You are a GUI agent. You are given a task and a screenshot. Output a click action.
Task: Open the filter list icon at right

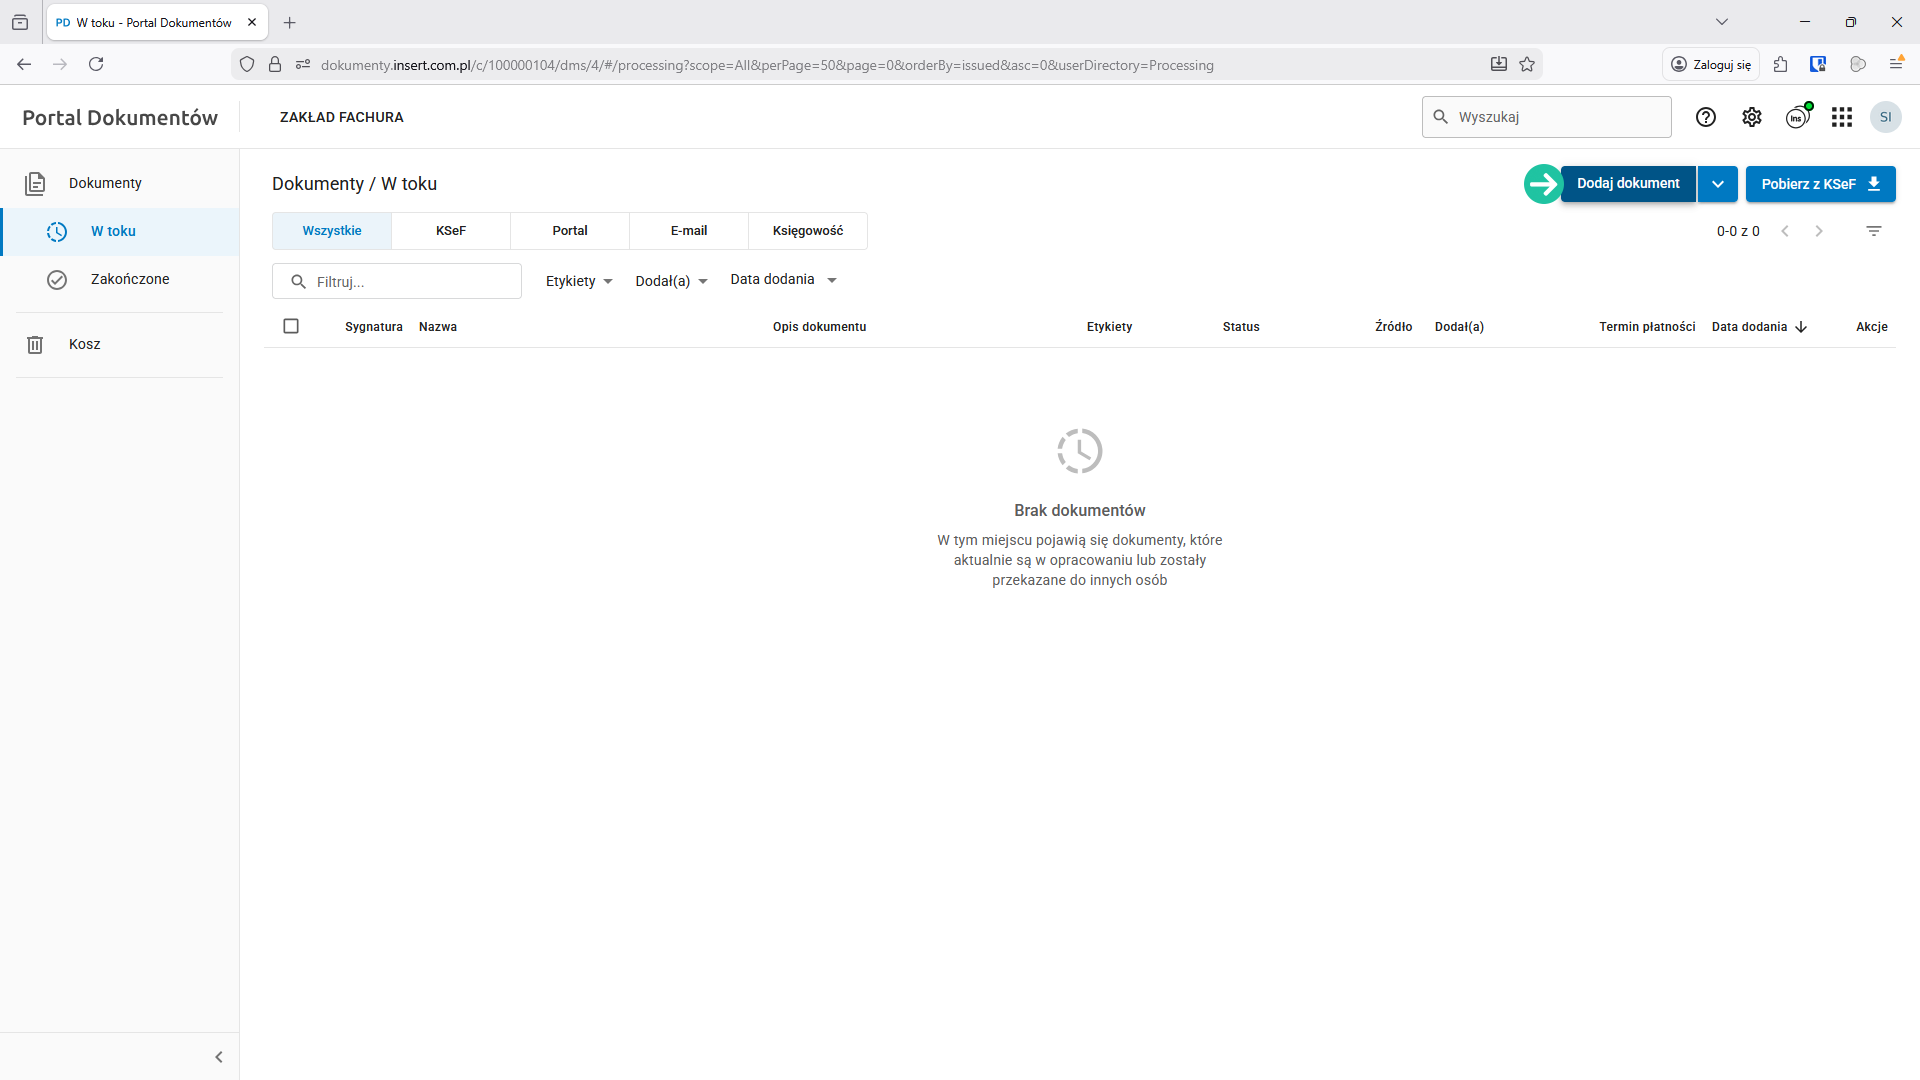tap(1874, 231)
